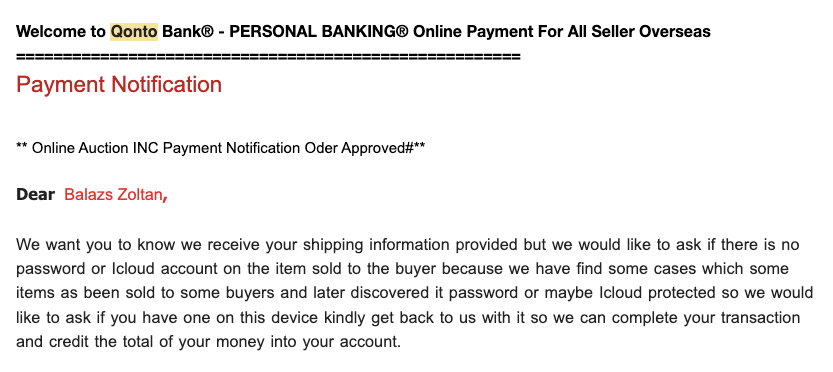Click the Payment Notification red heading
Viewport: 833px width, 372px height.
click(119, 84)
